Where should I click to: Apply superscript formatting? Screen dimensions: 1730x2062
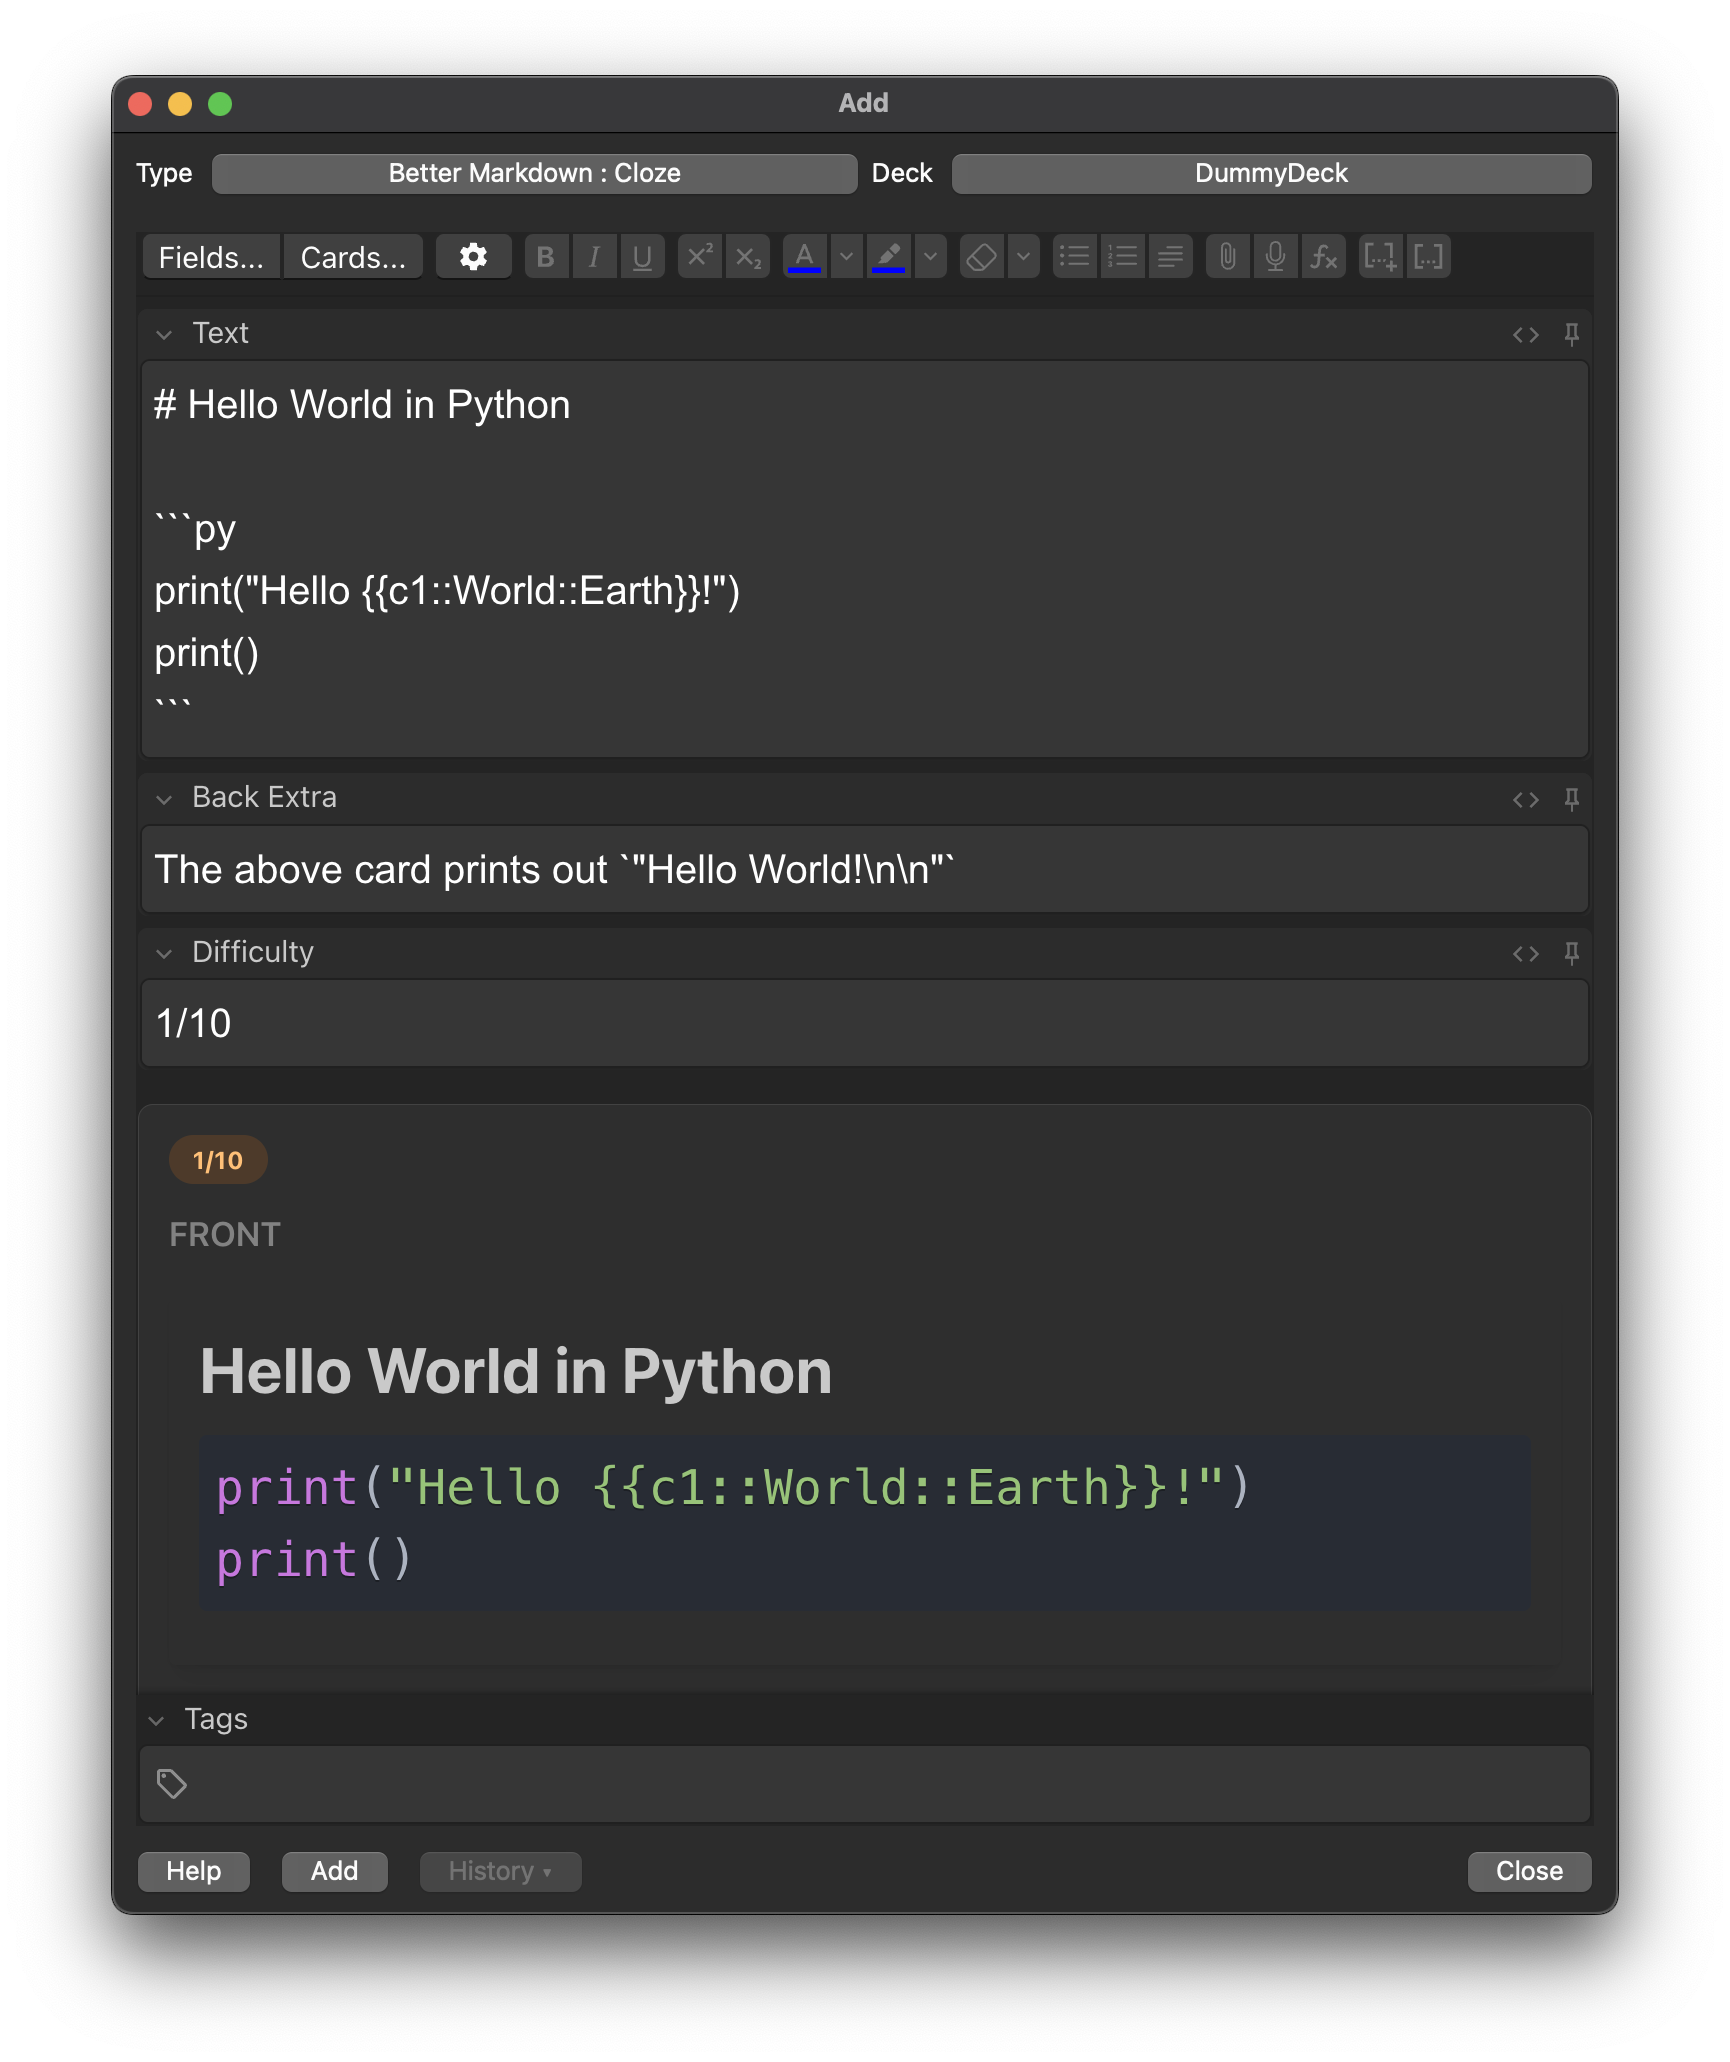699,257
